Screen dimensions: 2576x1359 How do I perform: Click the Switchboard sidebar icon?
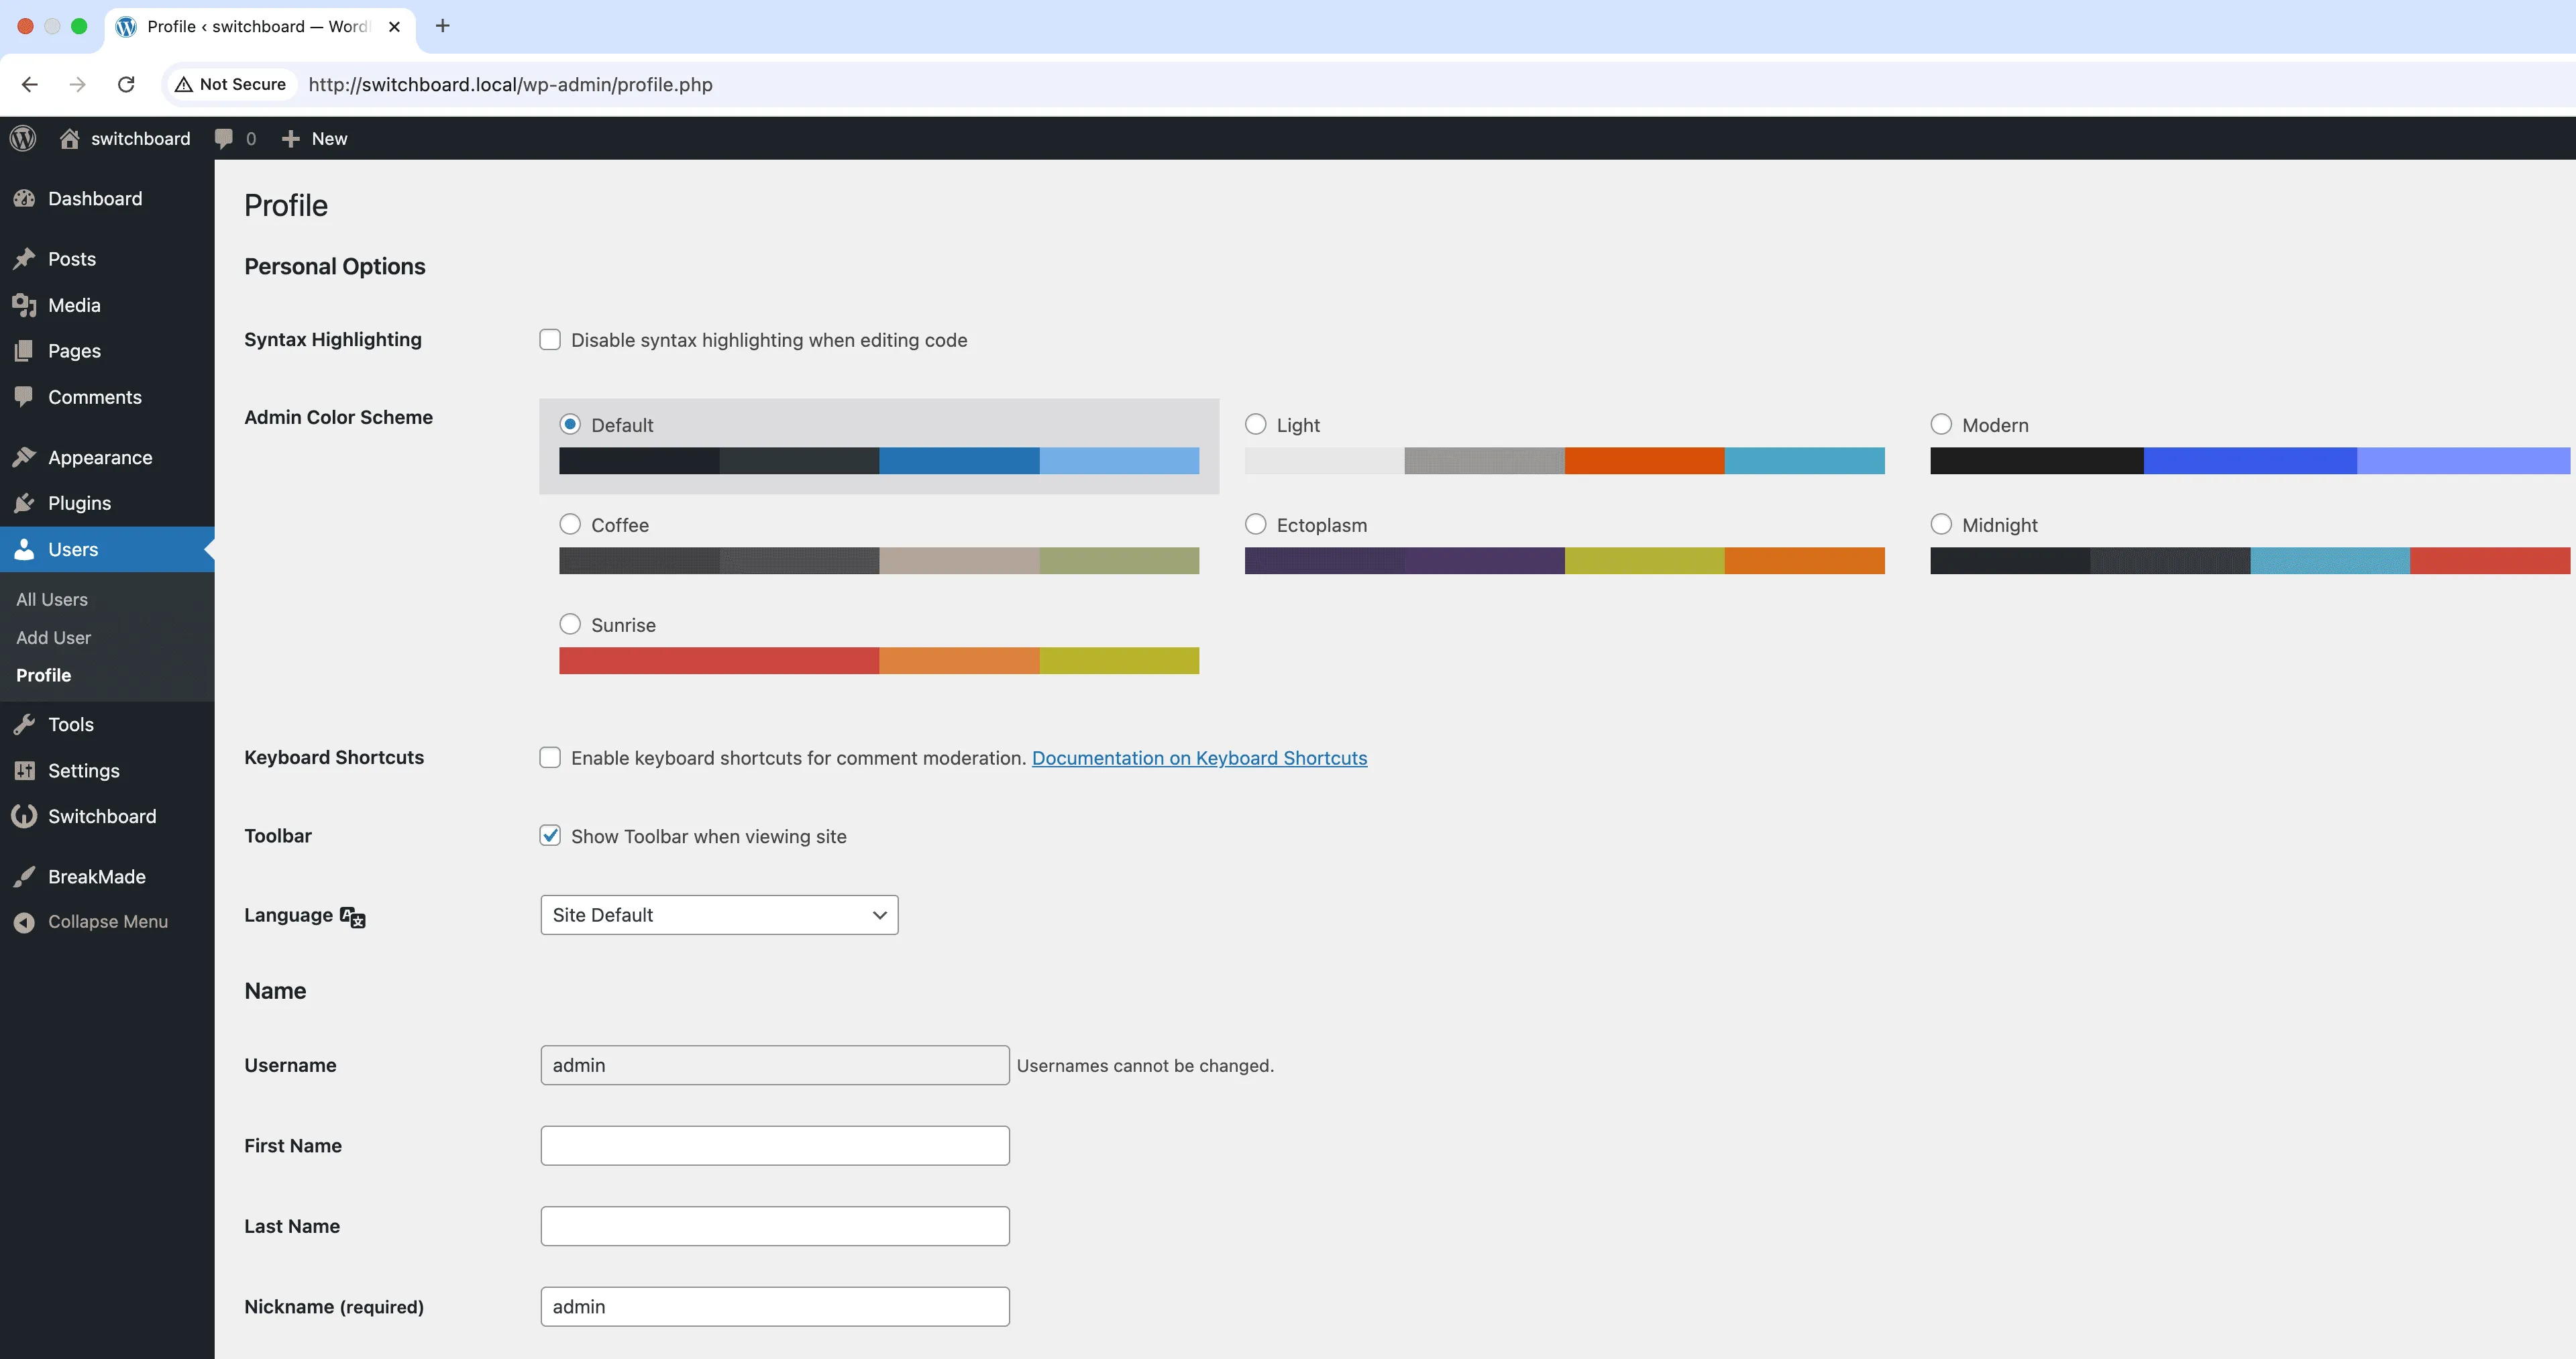coord(25,816)
